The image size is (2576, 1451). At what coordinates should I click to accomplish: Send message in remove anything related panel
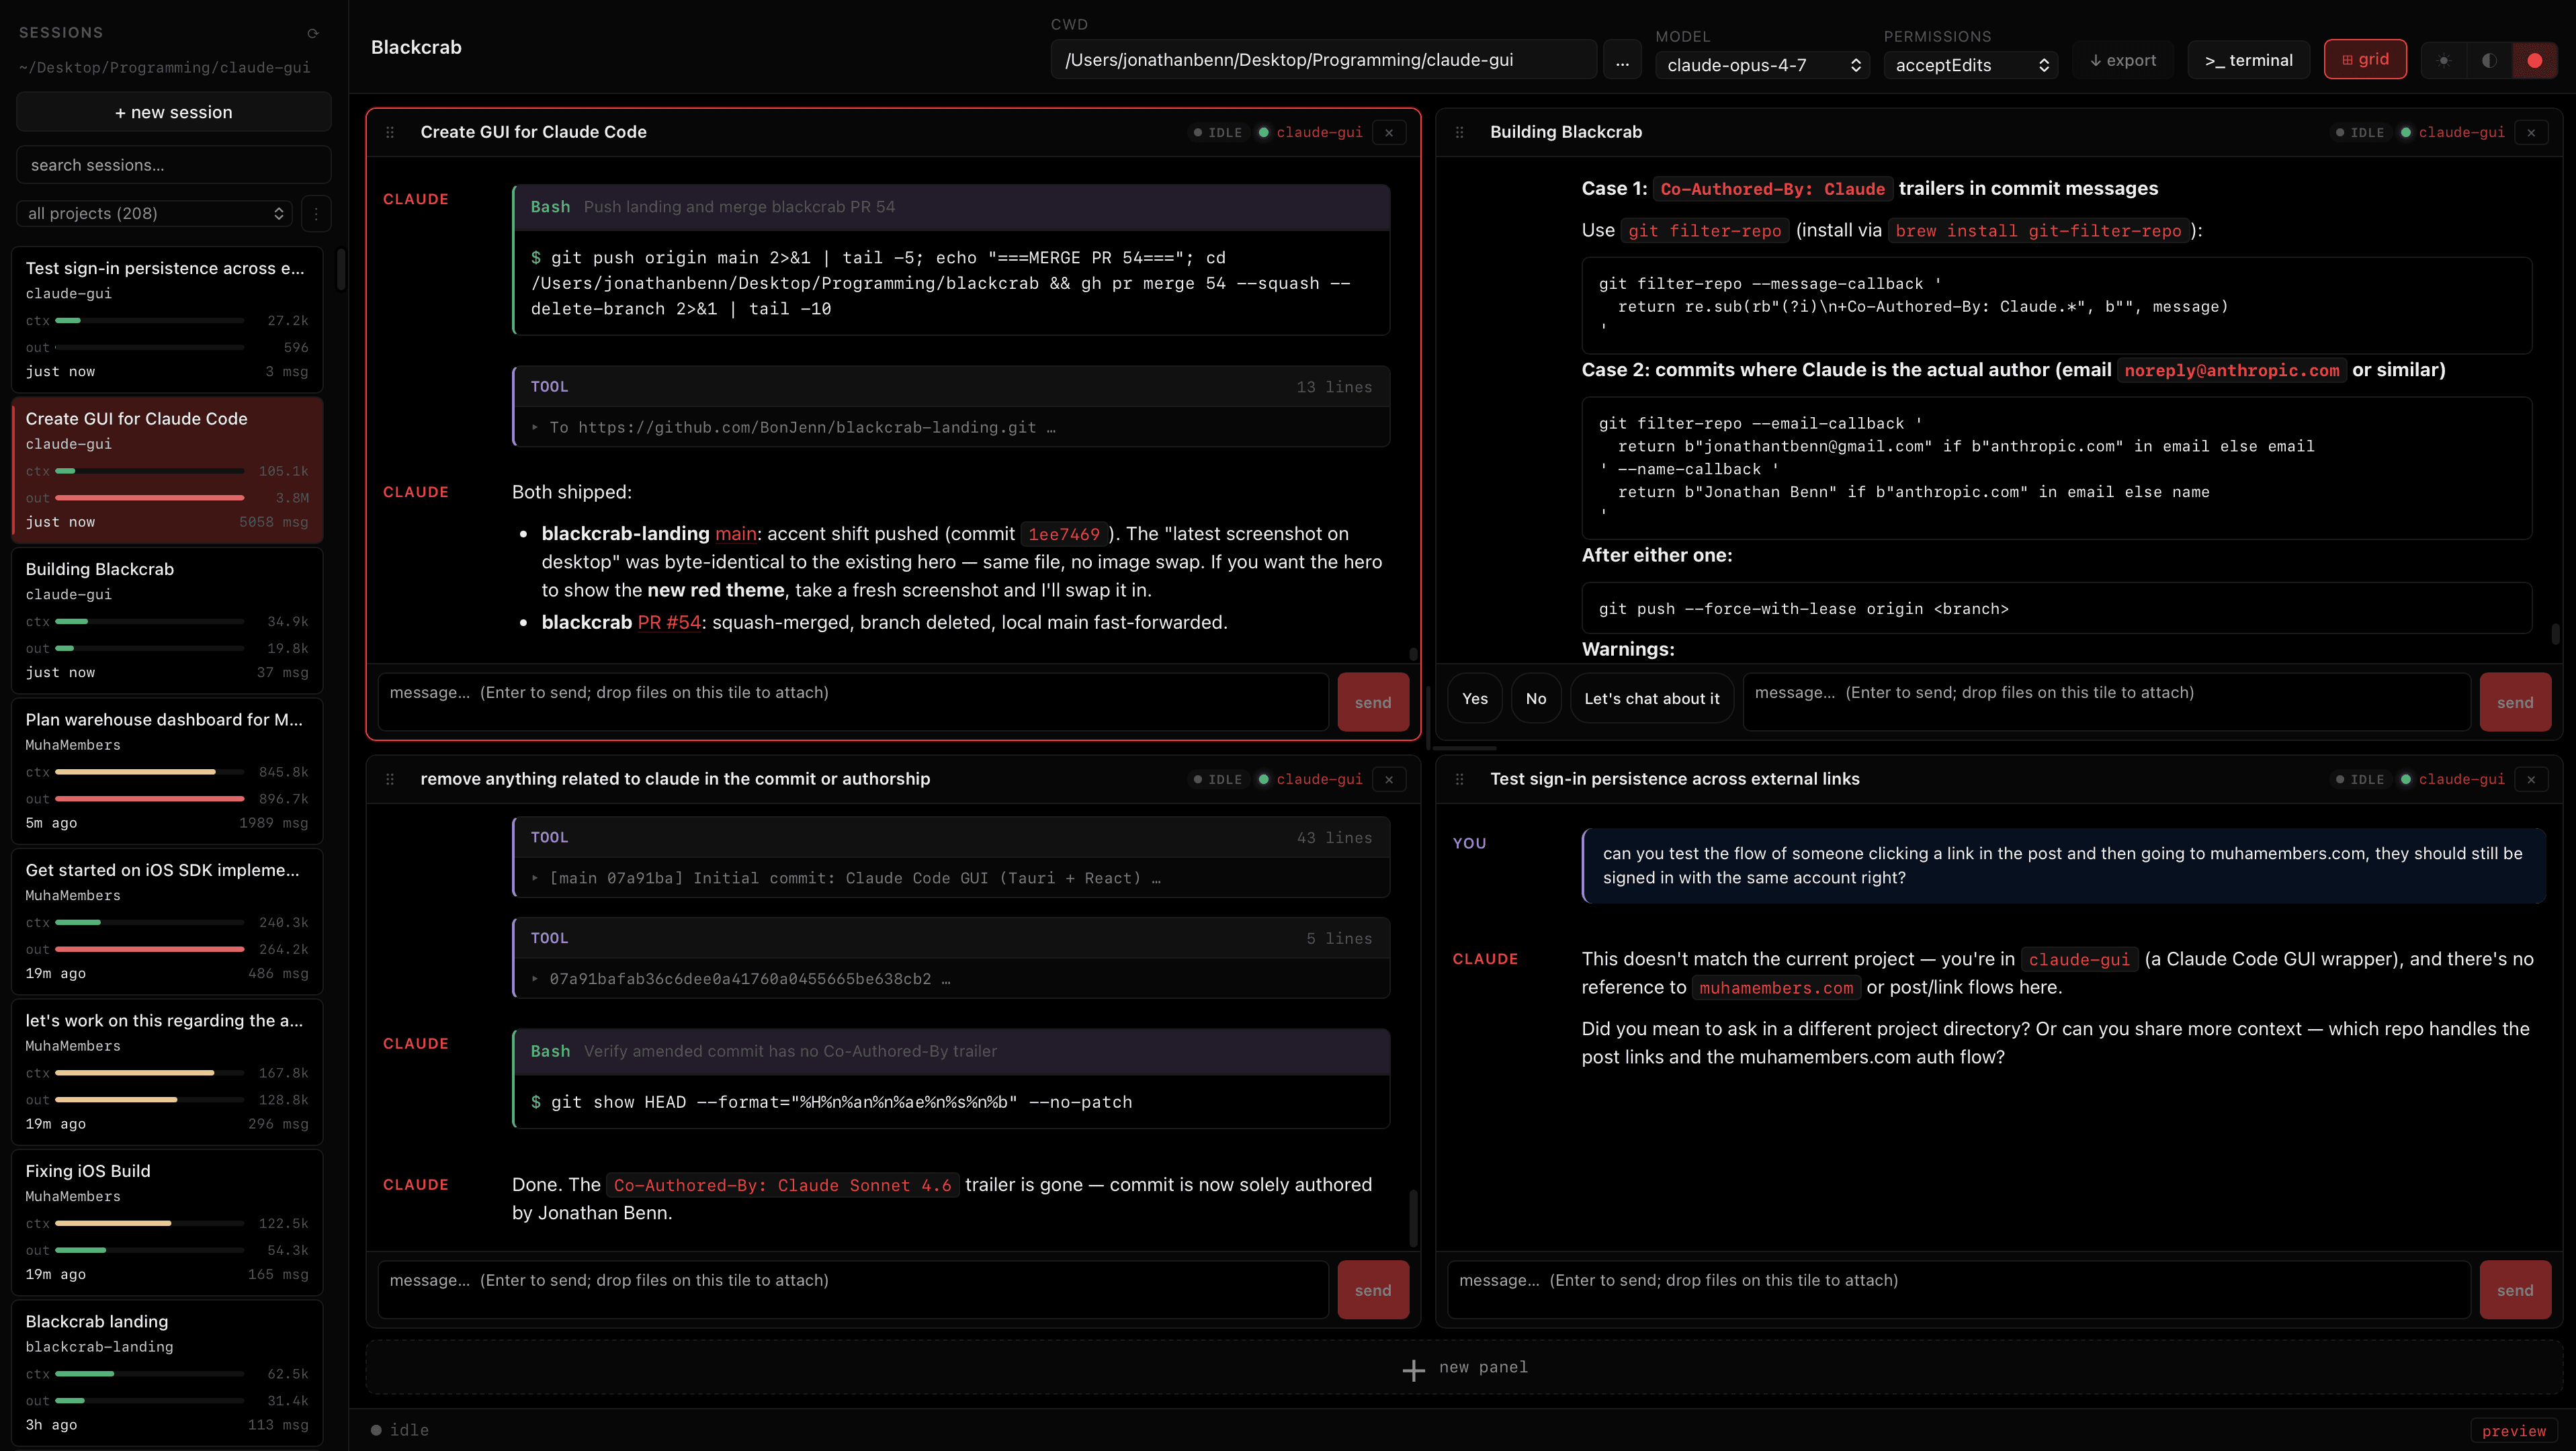coord(1373,1290)
